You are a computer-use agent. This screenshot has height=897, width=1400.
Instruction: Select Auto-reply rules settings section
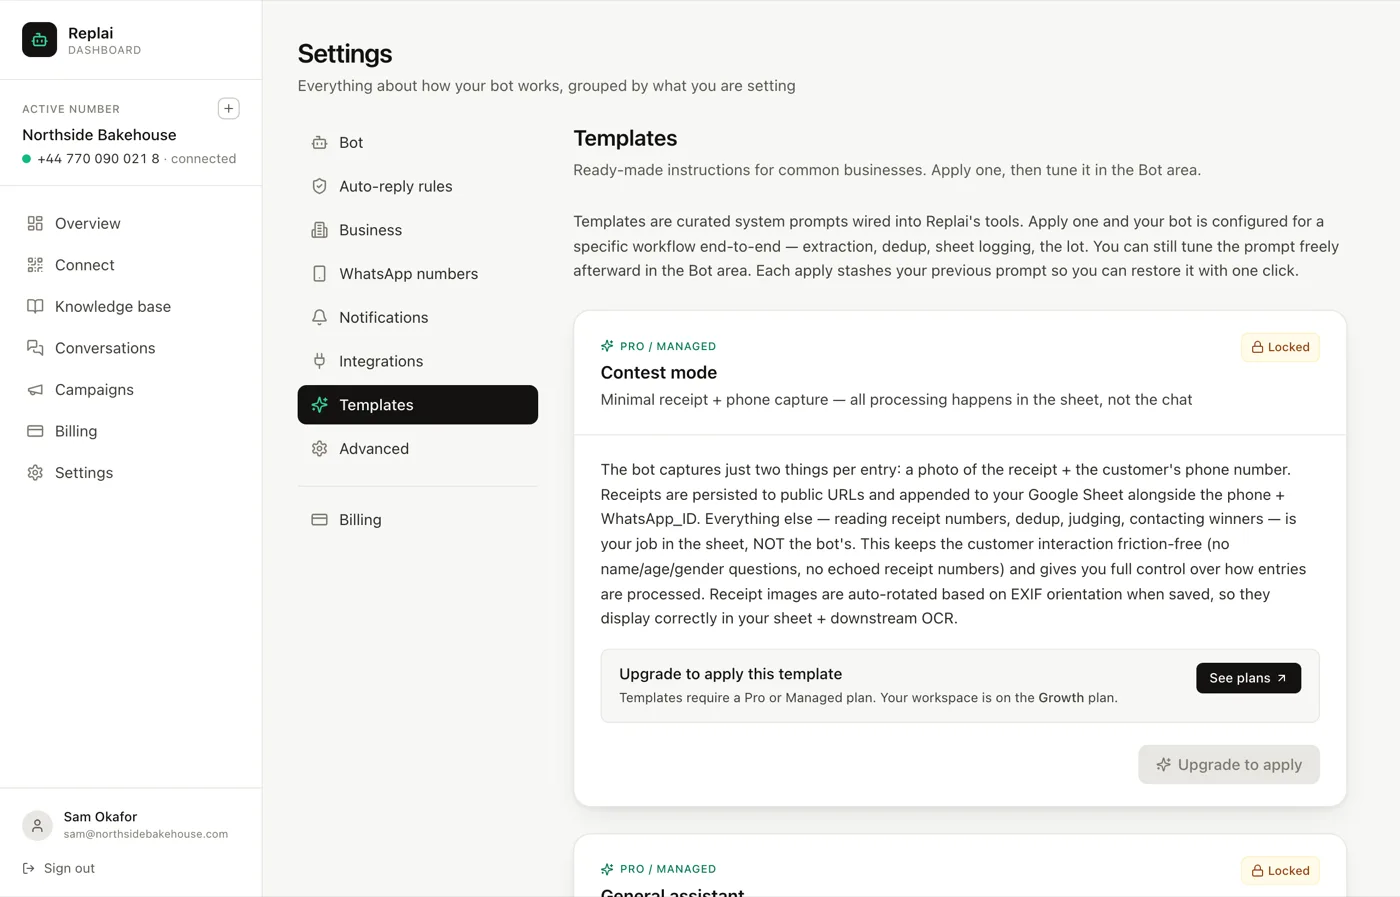[x=418, y=186]
